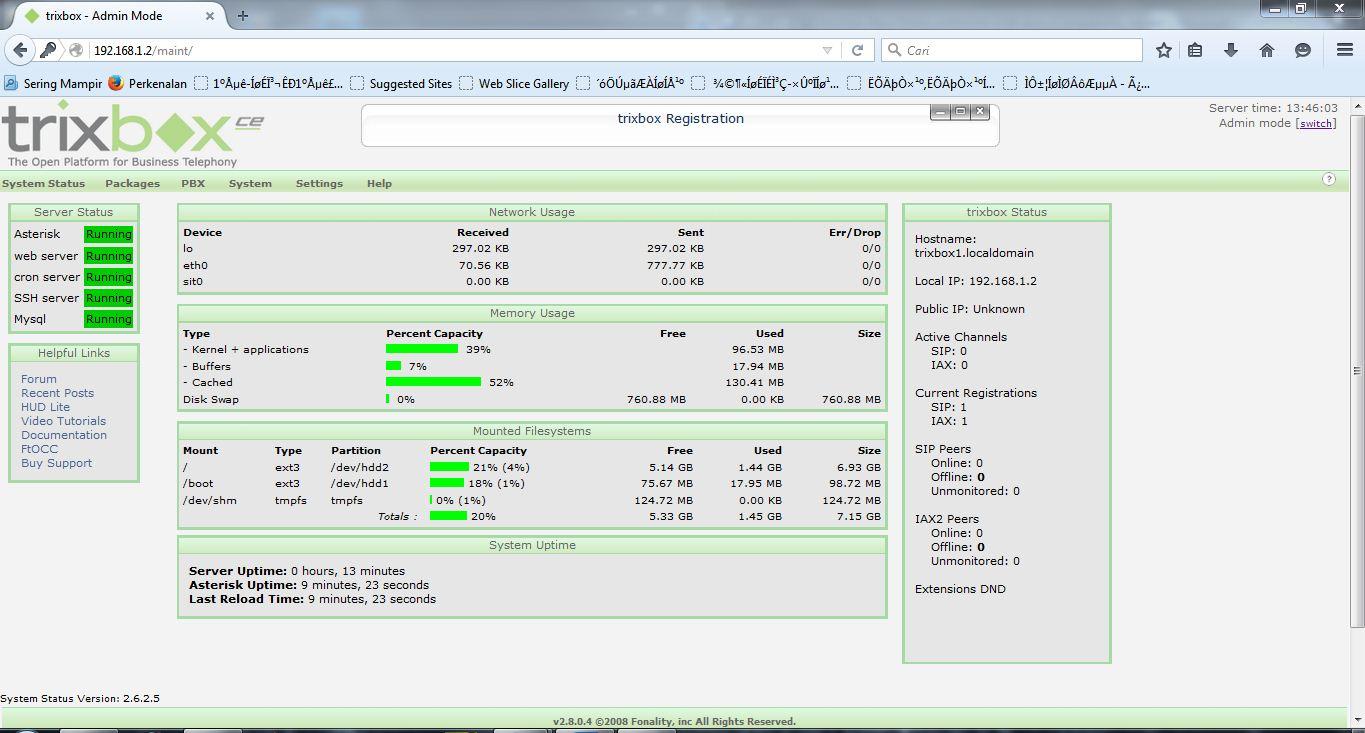Click the web server Running status
This screenshot has width=1365, height=733.
[x=108, y=256]
